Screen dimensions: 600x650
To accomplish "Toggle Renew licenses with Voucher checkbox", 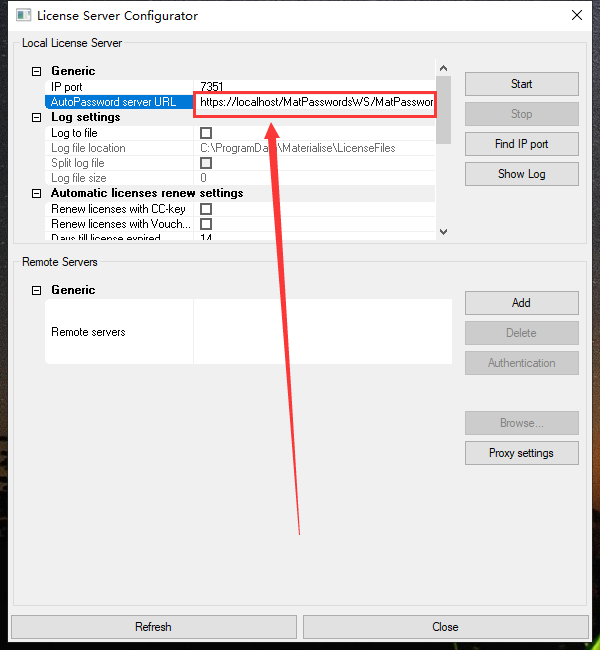I will (x=206, y=224).
